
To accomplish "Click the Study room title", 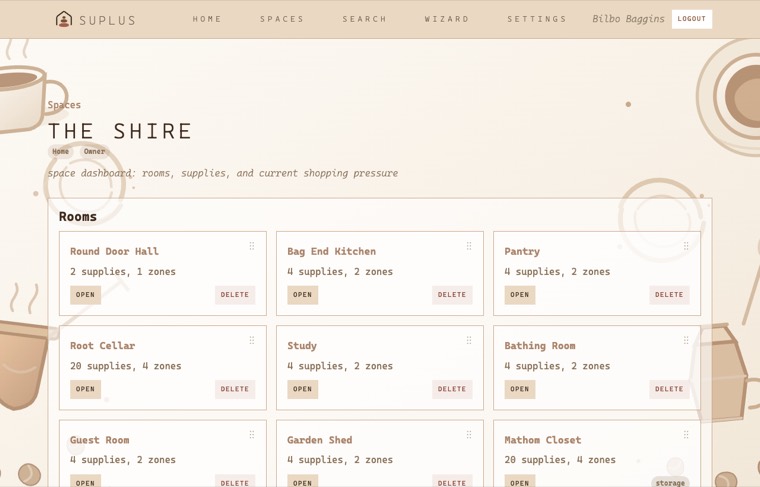I will (302, 346).
